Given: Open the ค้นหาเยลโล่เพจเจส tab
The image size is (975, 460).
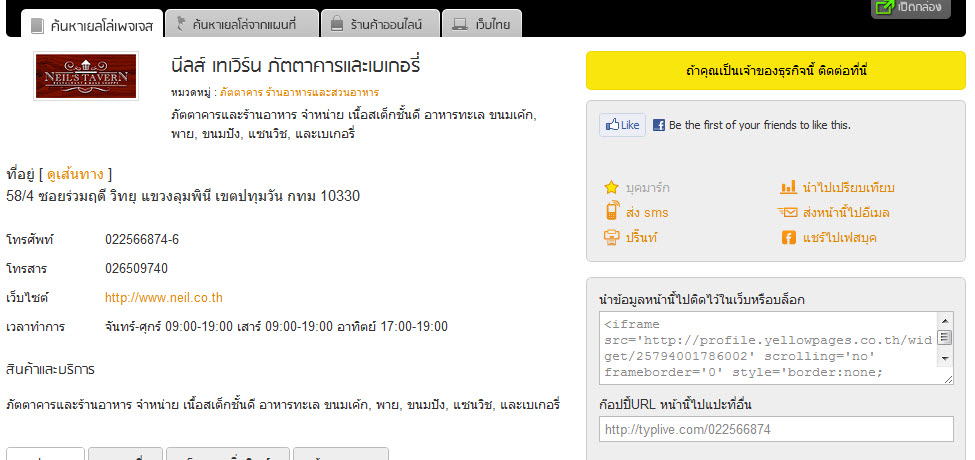Looking at the screenshot, I should click(92, 24).
